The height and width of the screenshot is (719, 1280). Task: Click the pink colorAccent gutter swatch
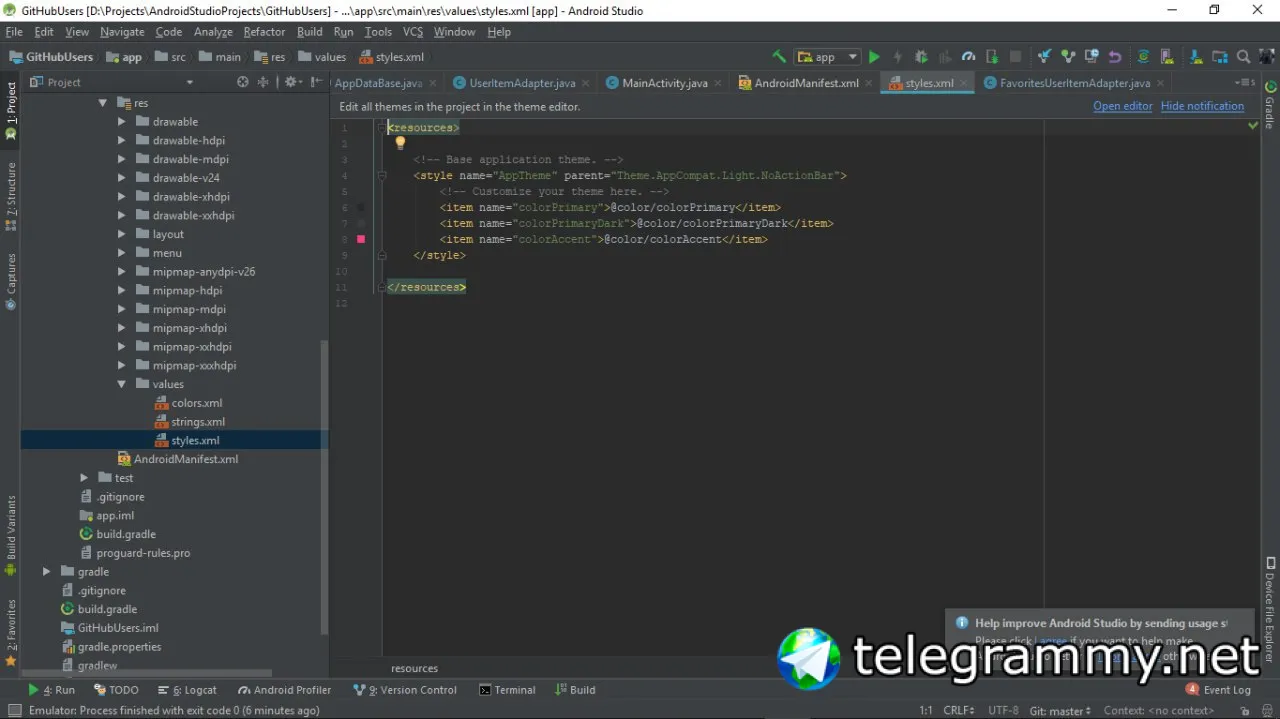click(361, 239)
